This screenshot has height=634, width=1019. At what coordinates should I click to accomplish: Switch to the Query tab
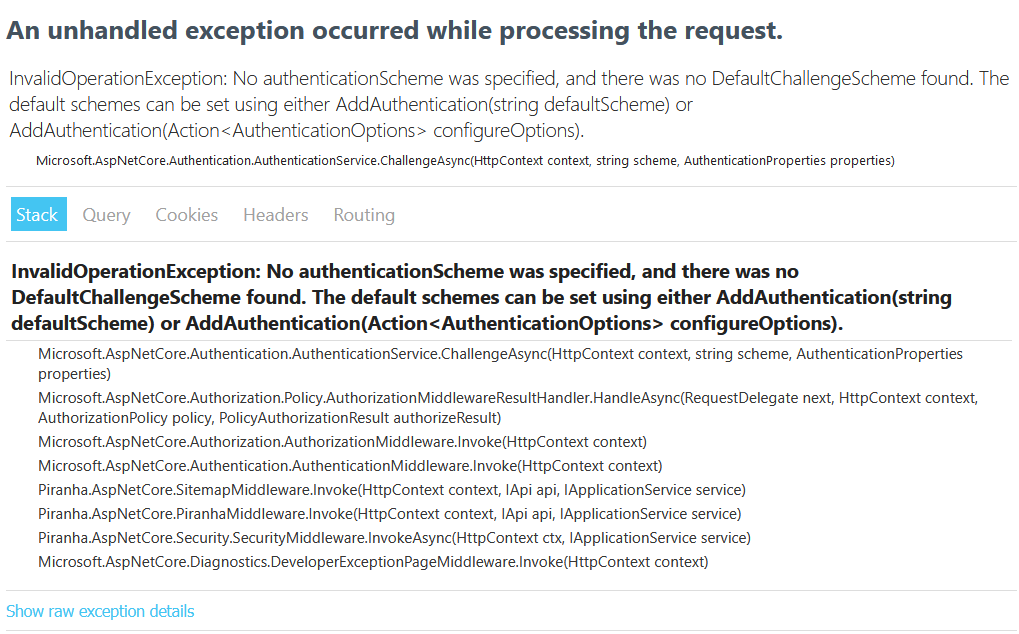[106, 214]
